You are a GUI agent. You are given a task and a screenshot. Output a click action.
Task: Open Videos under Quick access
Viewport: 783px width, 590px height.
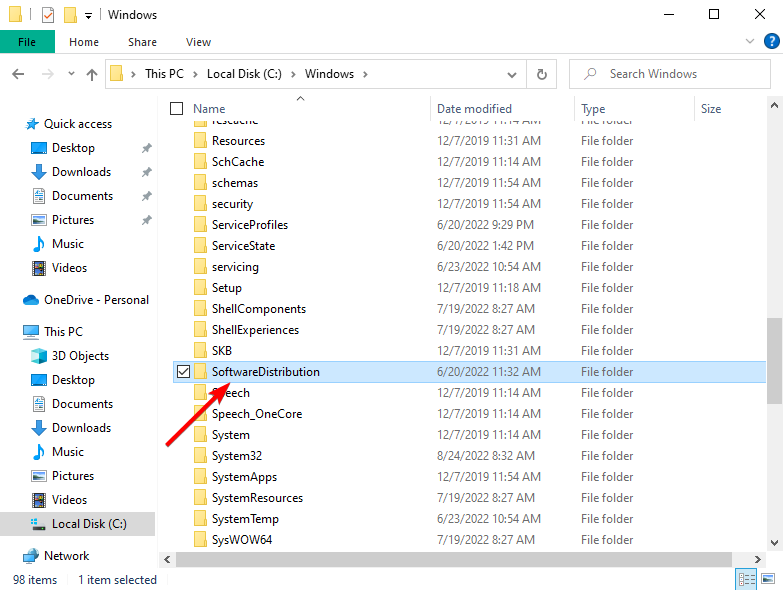tap(69, 268)
